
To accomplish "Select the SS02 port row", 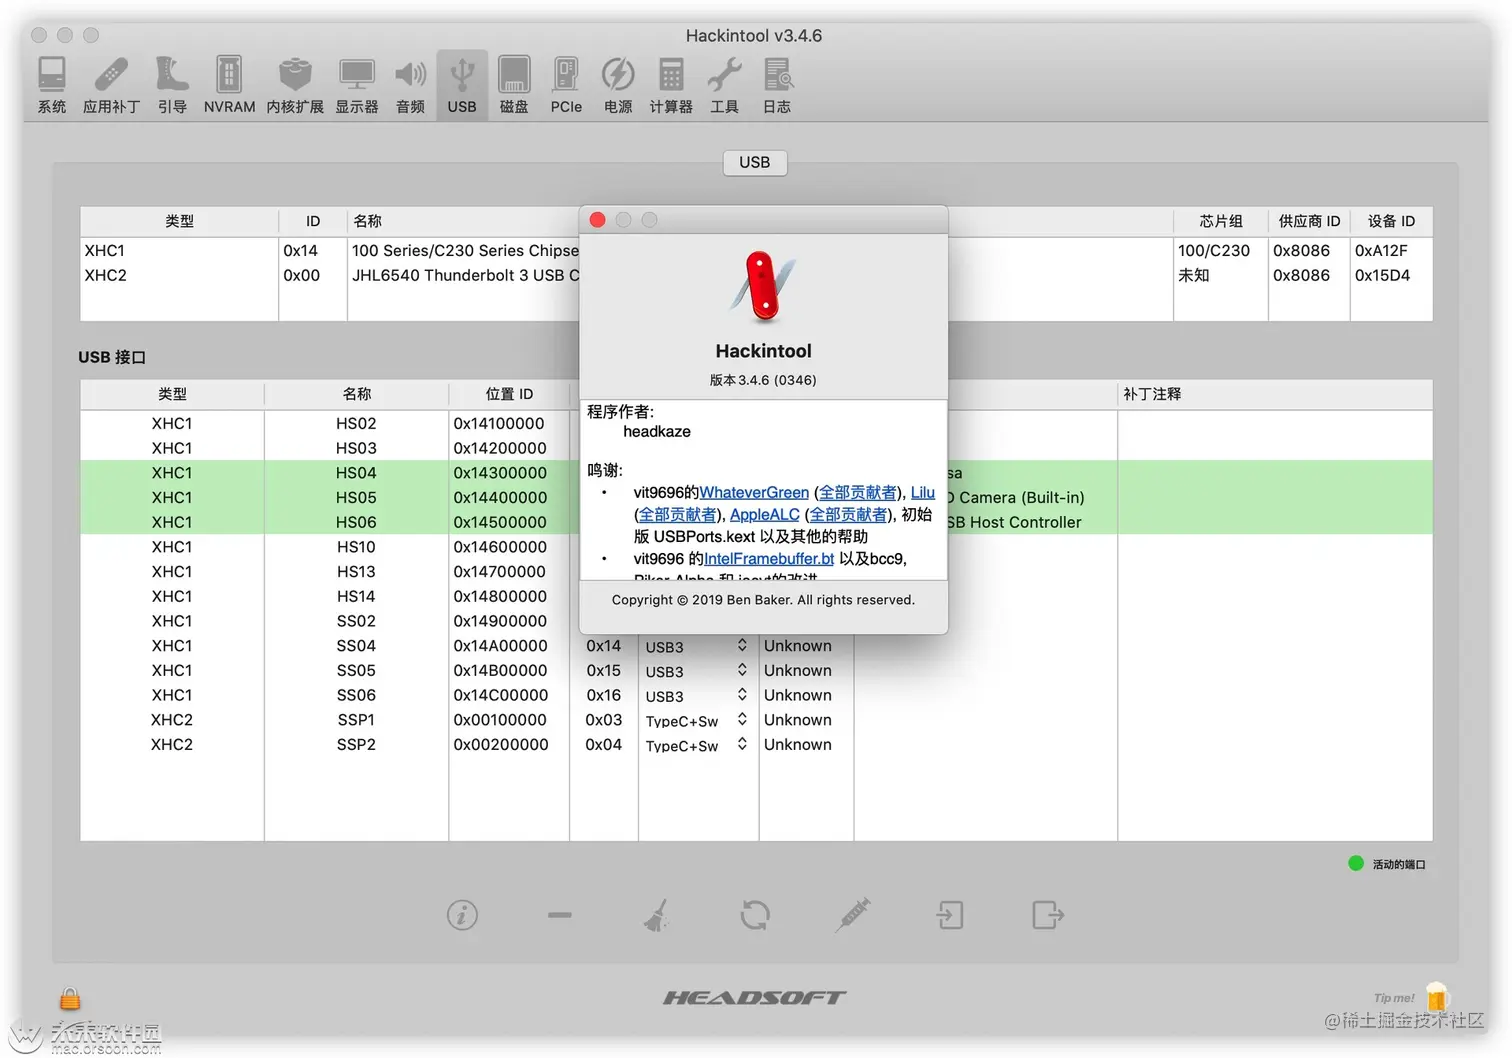I will [756, 621].
